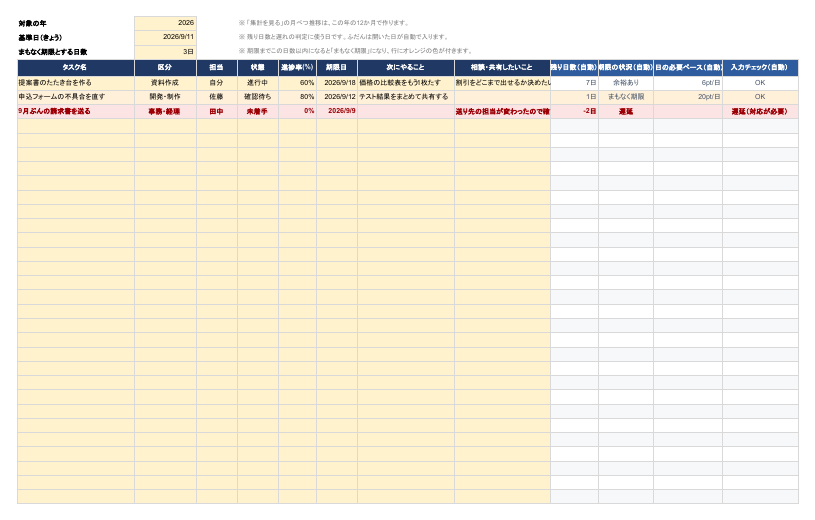Image resolution: width=815 pixels, height=520 pixels.
Task: Click the 佐藤 assignee cell
Action: click(x=217, y=97)
